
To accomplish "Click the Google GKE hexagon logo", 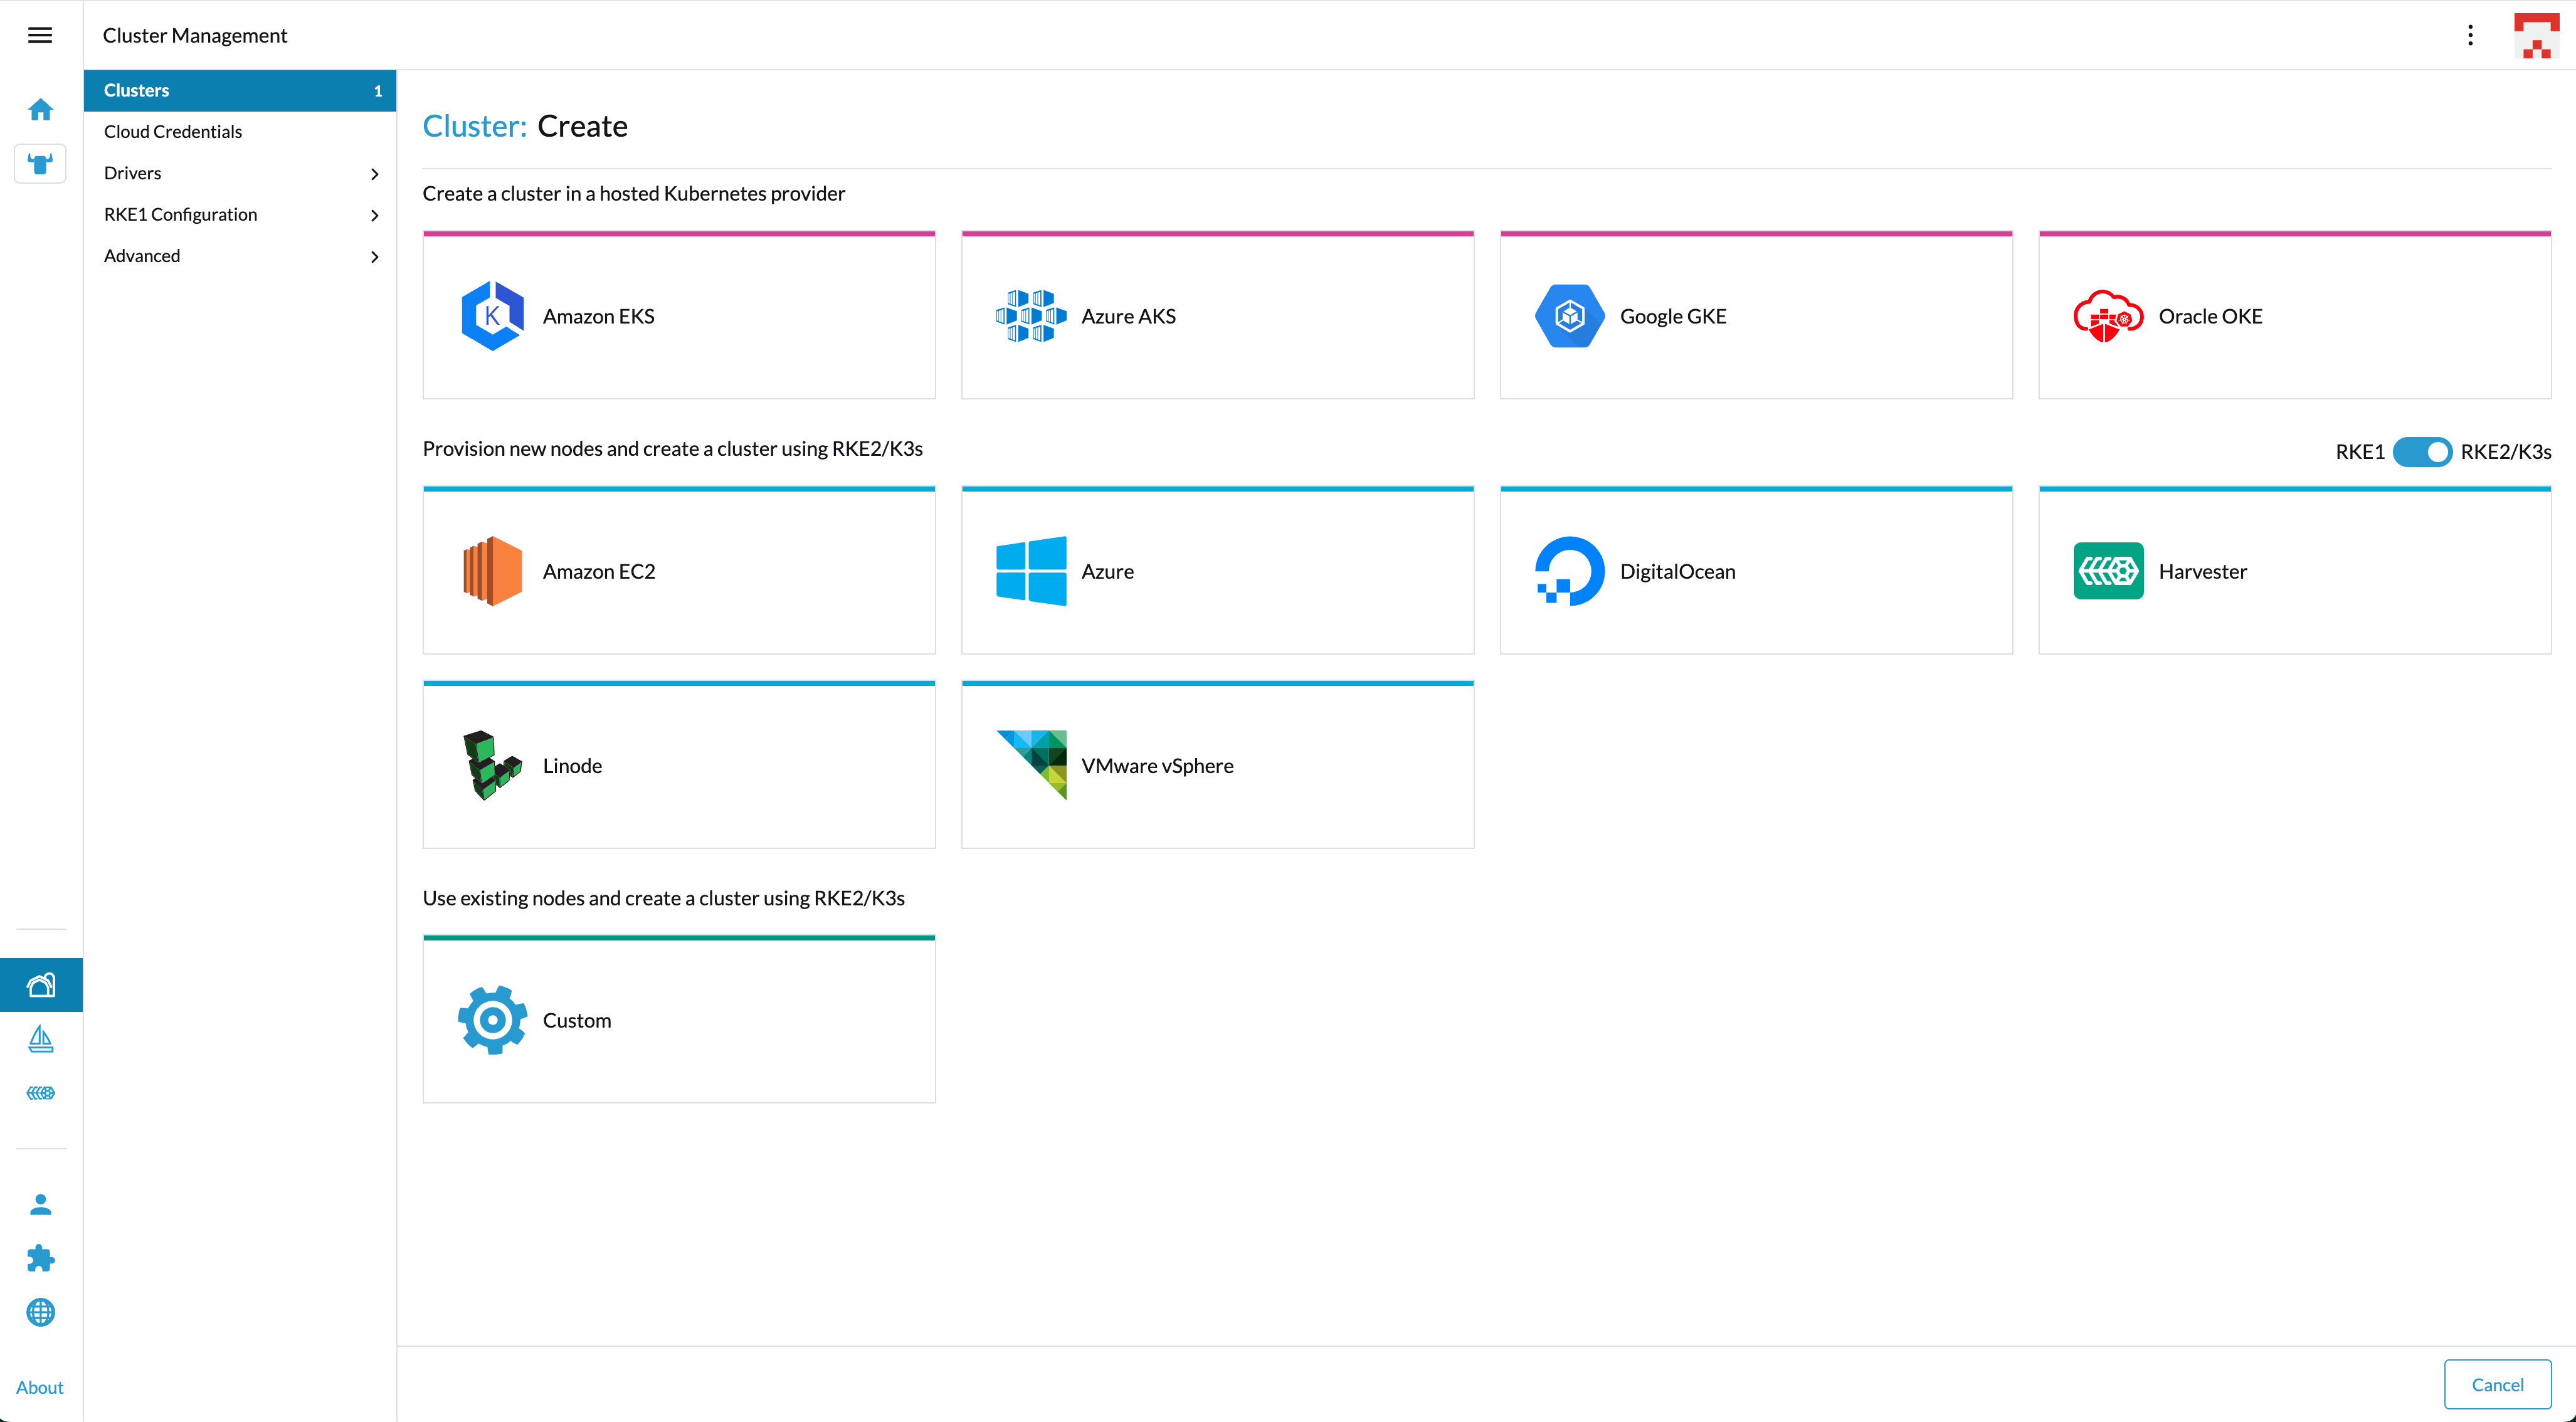I will click(x=1569, y=316).
